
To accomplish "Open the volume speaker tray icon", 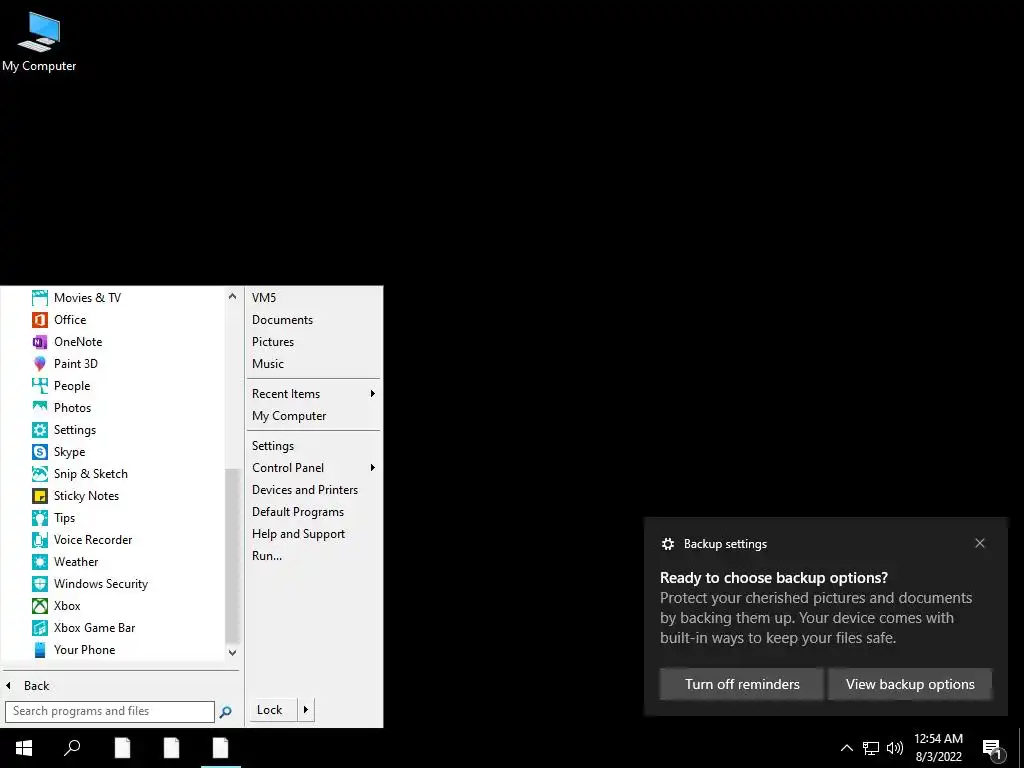I will 895,748.
